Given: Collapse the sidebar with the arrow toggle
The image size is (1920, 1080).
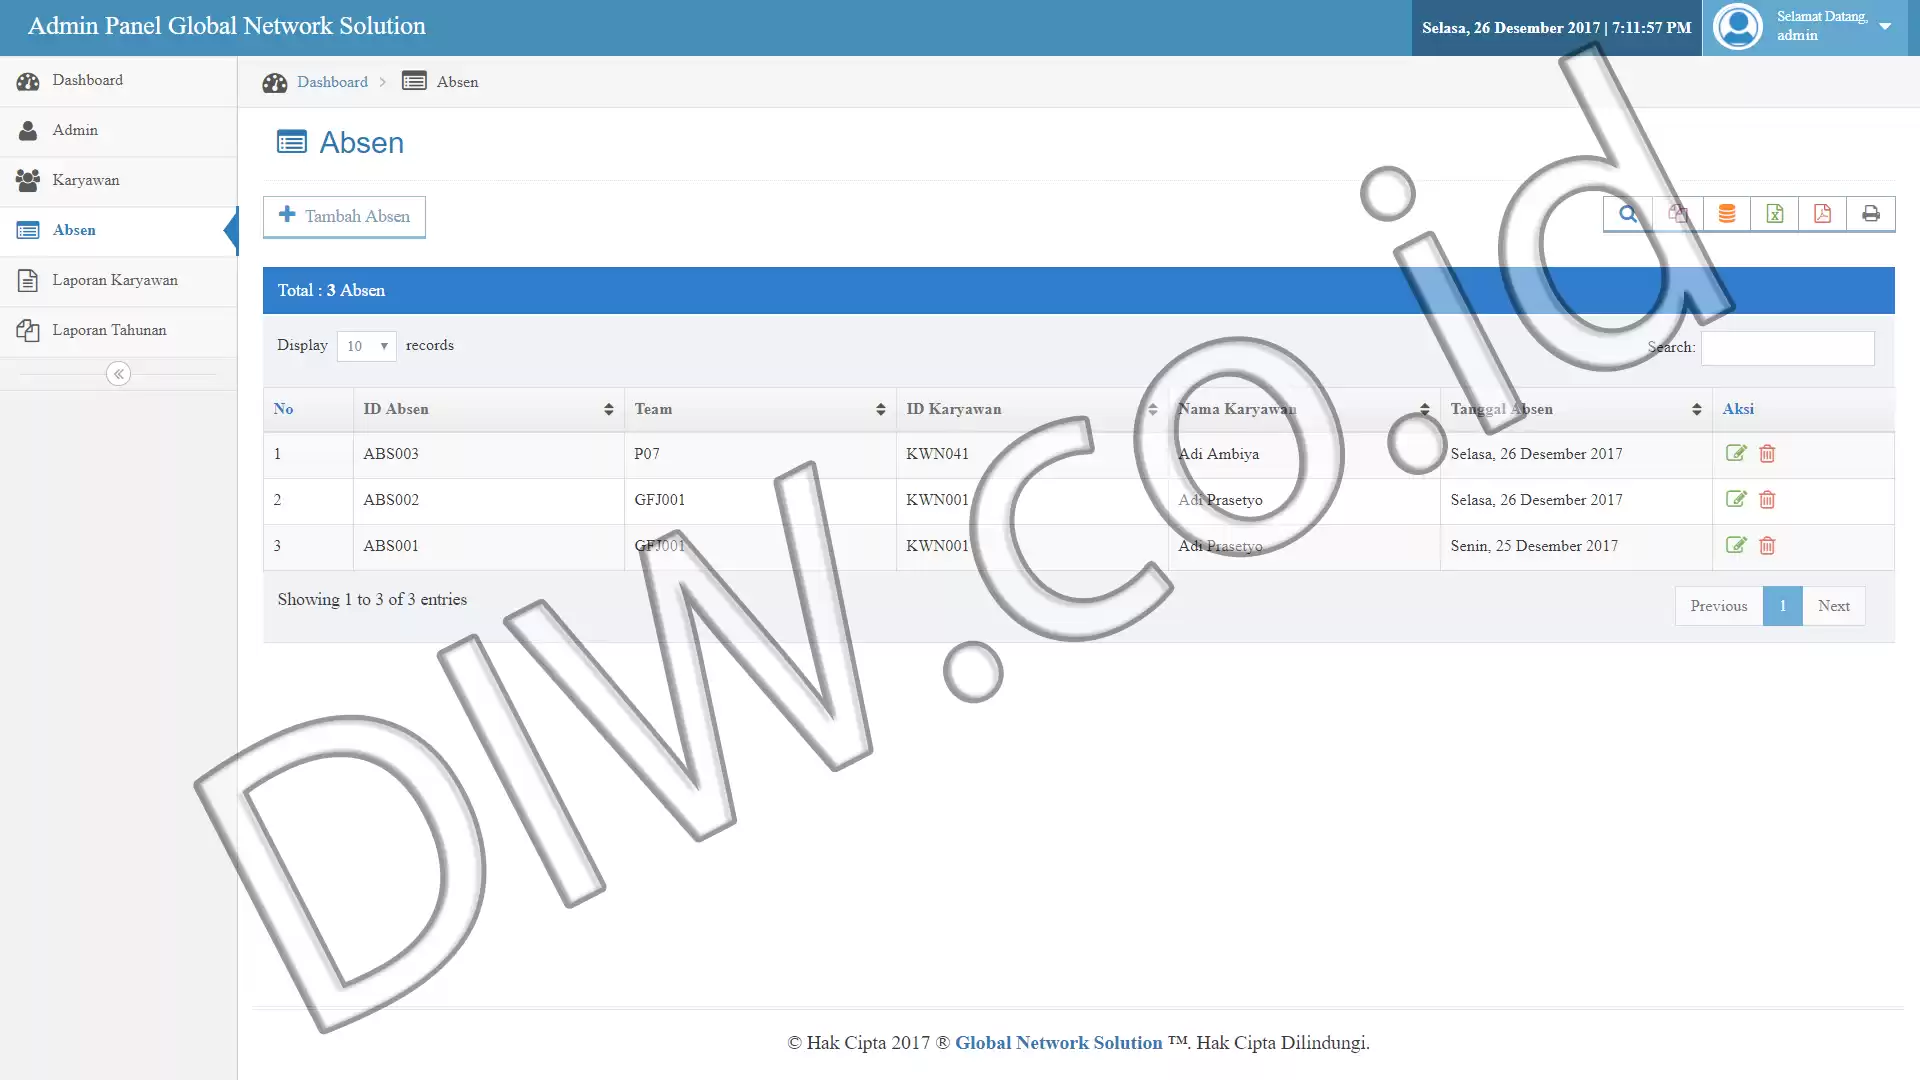Looking at the screenshot, I should (118, 374).
